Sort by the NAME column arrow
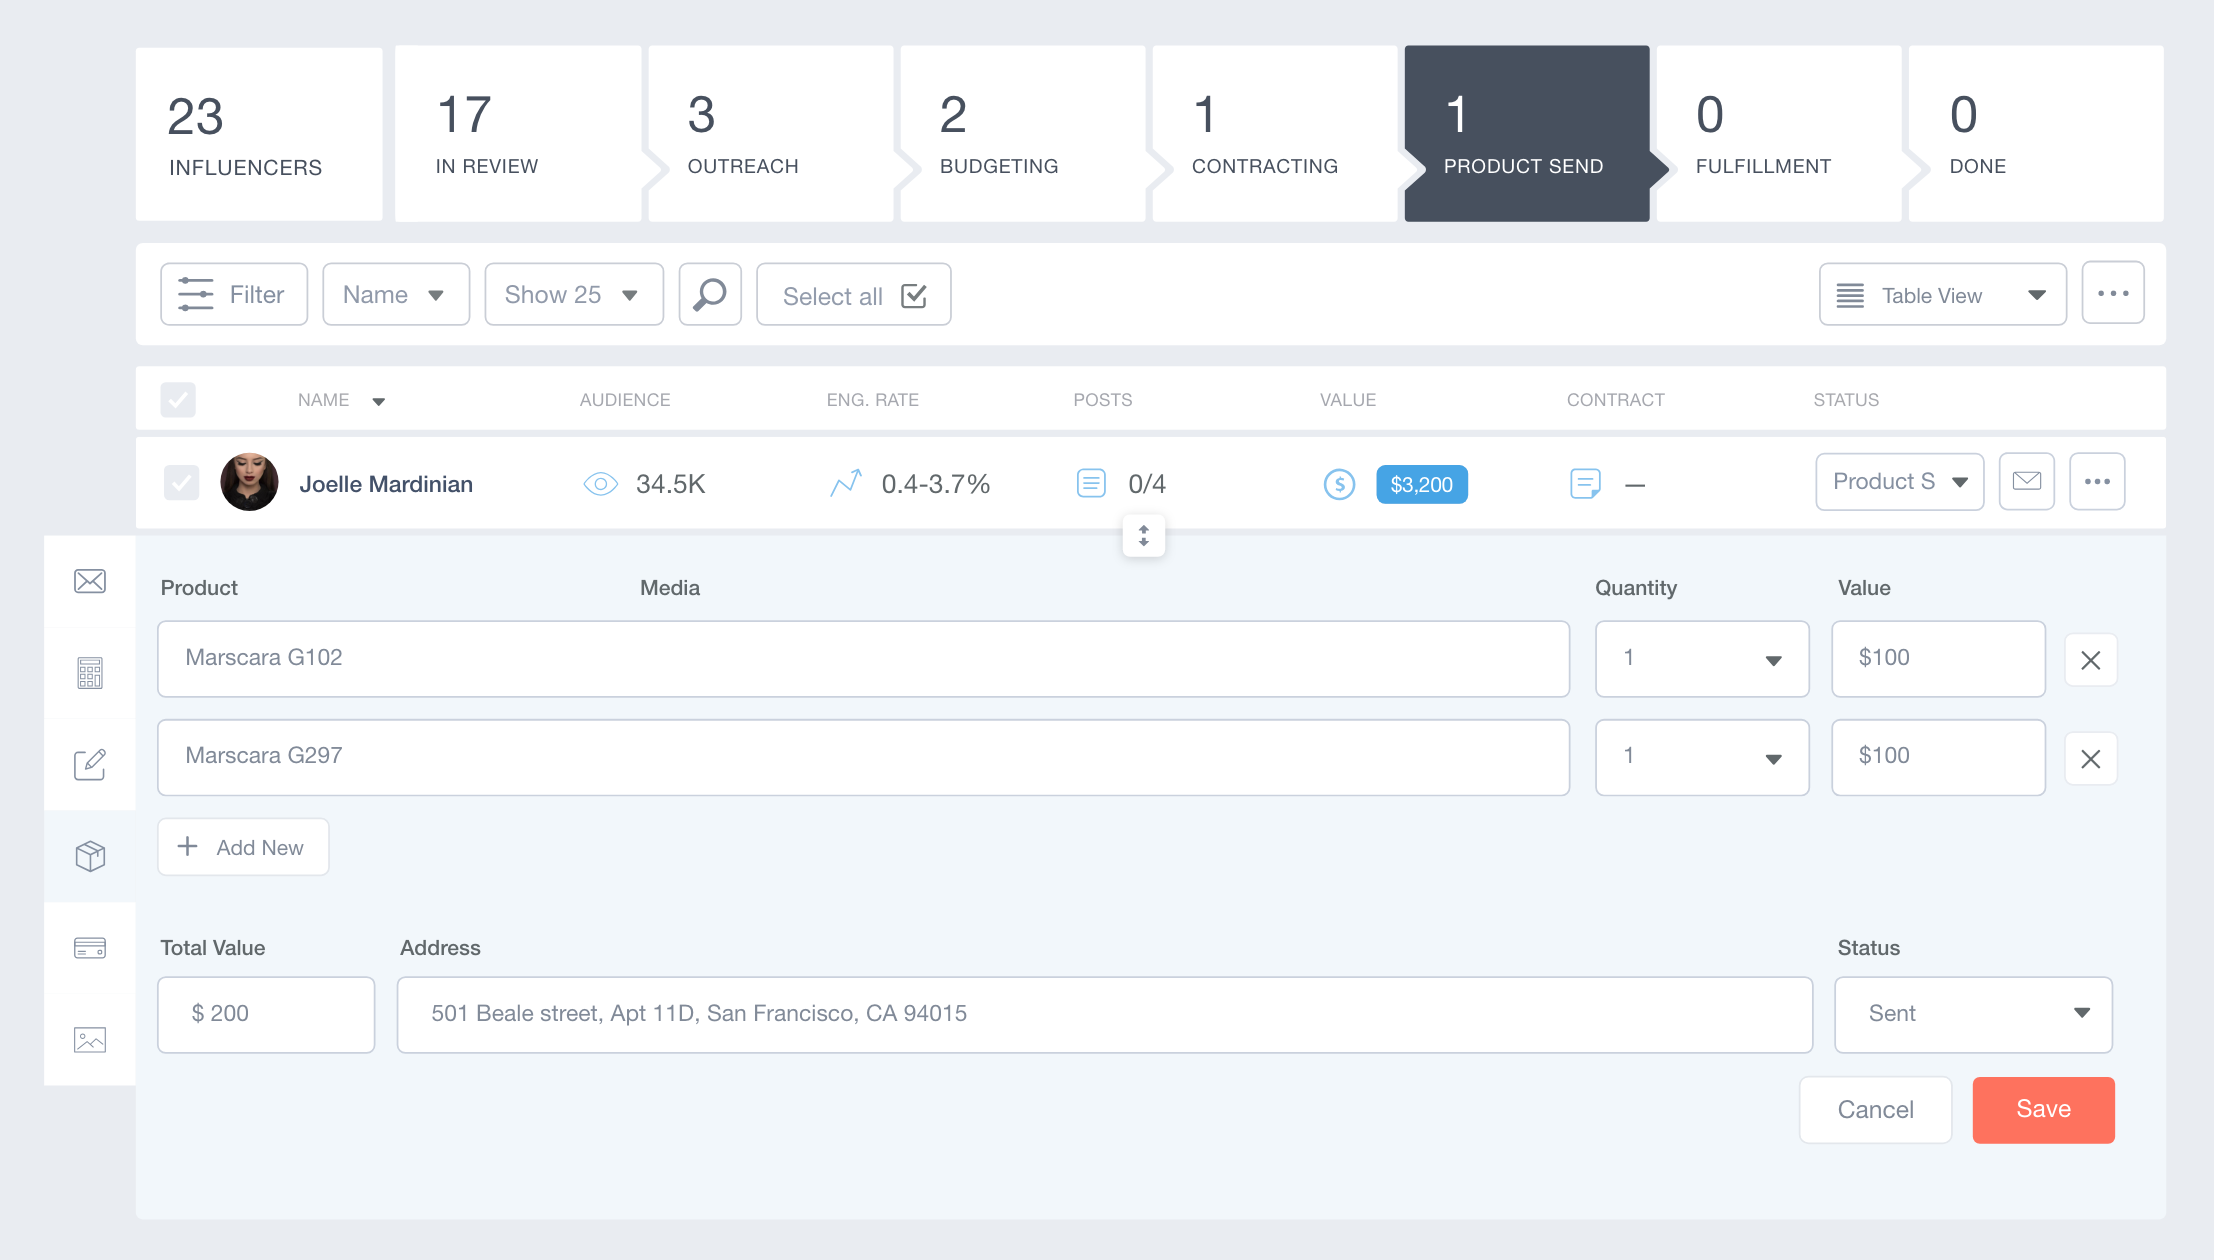This screenshot has height=1260, width=2214. click(x=379, y=402)
